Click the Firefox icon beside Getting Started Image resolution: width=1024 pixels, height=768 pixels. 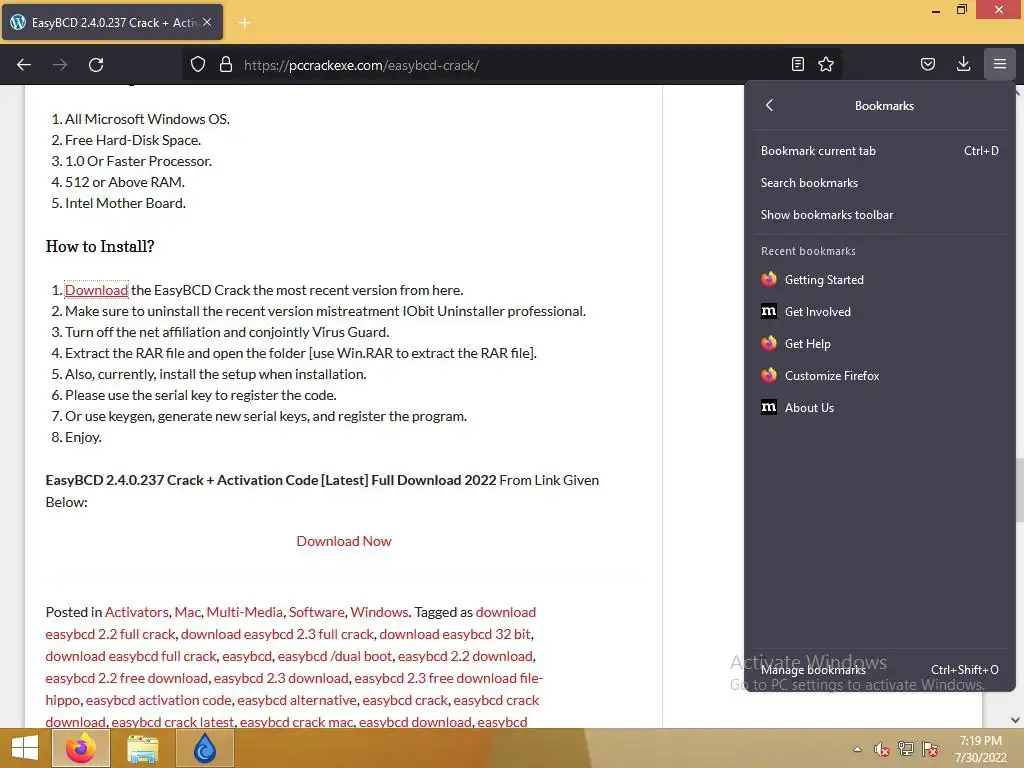click(x=769, y=280)
